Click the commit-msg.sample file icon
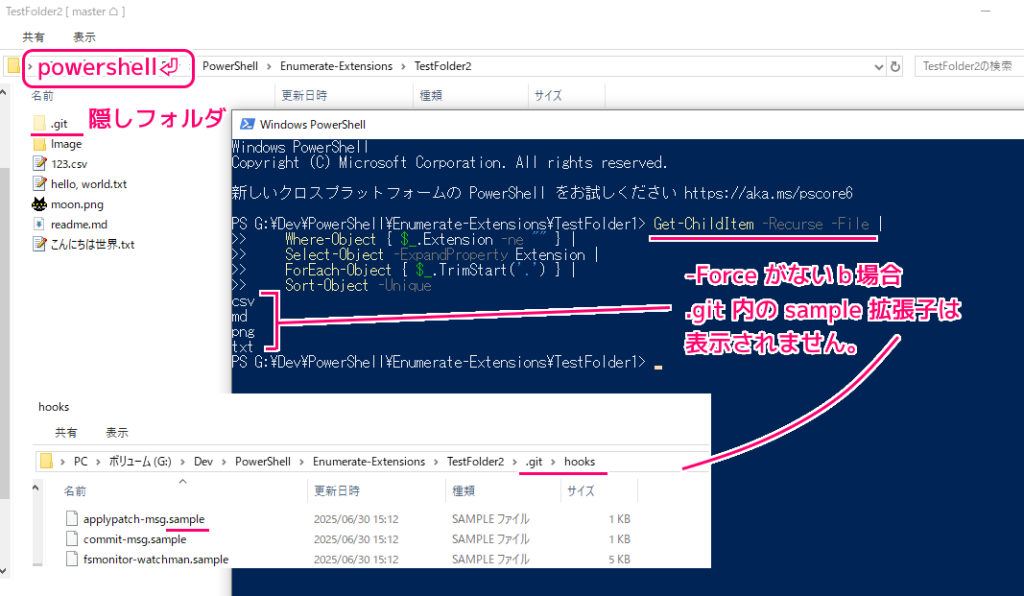 coord(71,539)
